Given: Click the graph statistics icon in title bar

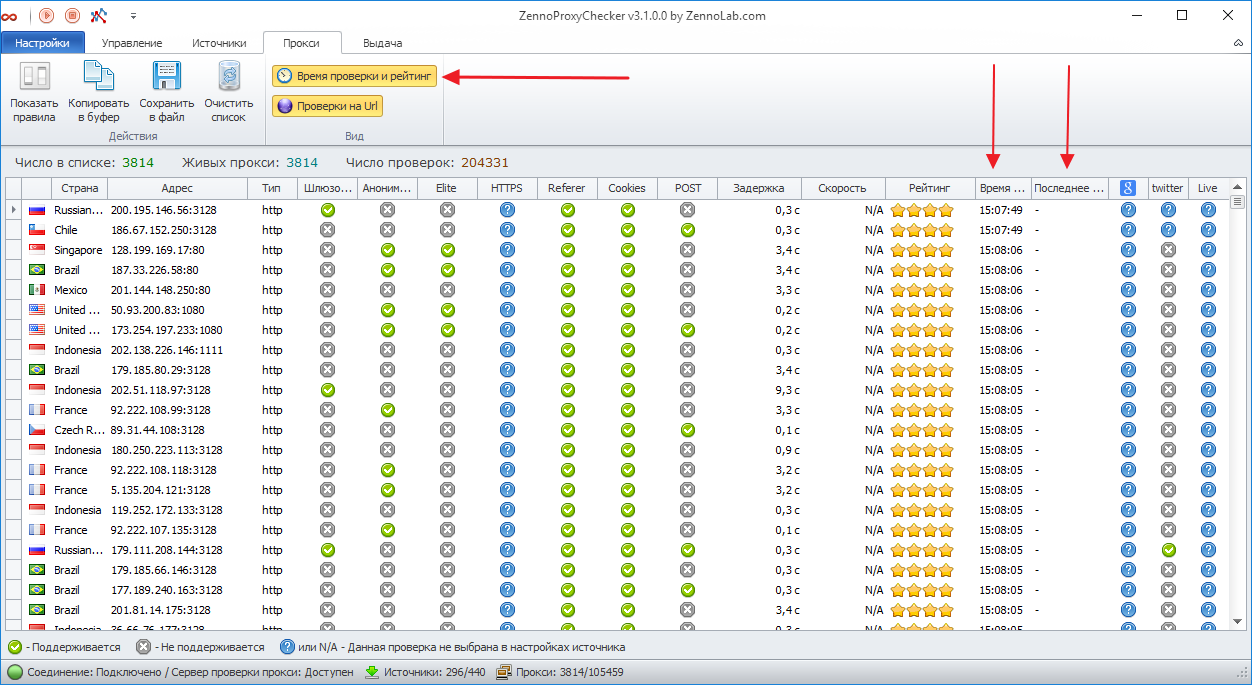Looking at the screenshot, I should coord(99,15).
